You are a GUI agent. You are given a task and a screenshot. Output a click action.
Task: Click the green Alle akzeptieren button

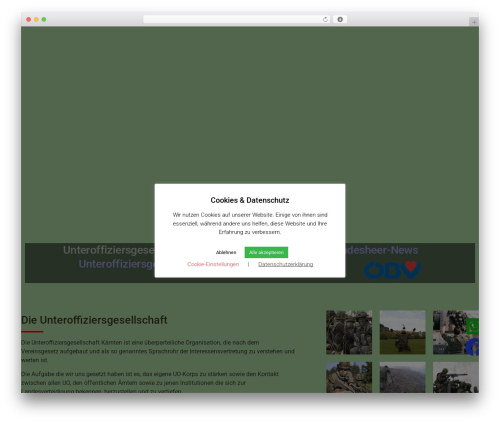coord(266,252)
